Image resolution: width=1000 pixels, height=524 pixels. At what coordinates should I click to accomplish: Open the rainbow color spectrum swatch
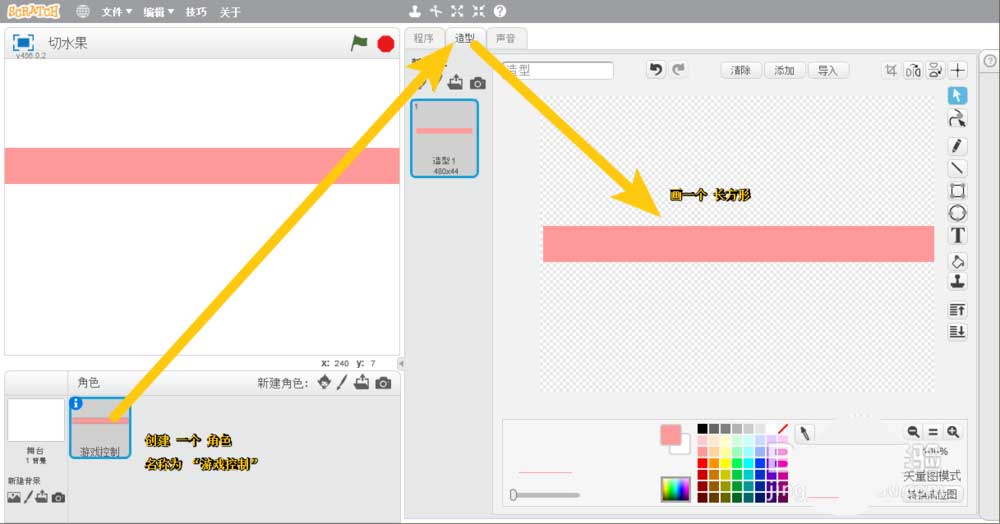point(675,489)
